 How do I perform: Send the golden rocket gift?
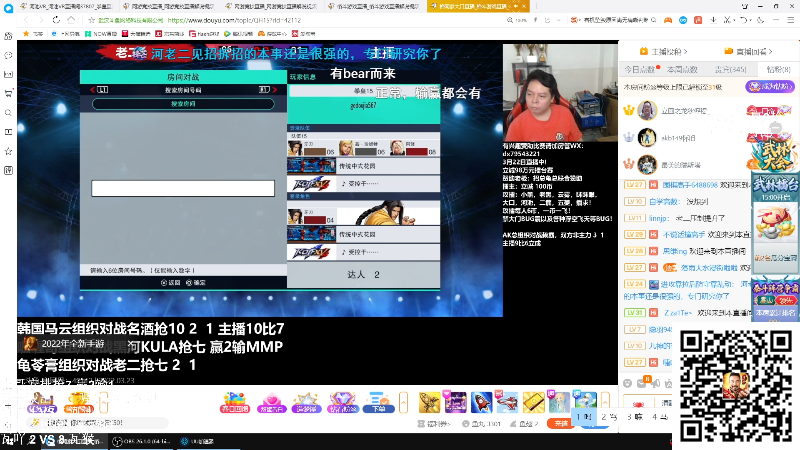click(x=430, y=403)
